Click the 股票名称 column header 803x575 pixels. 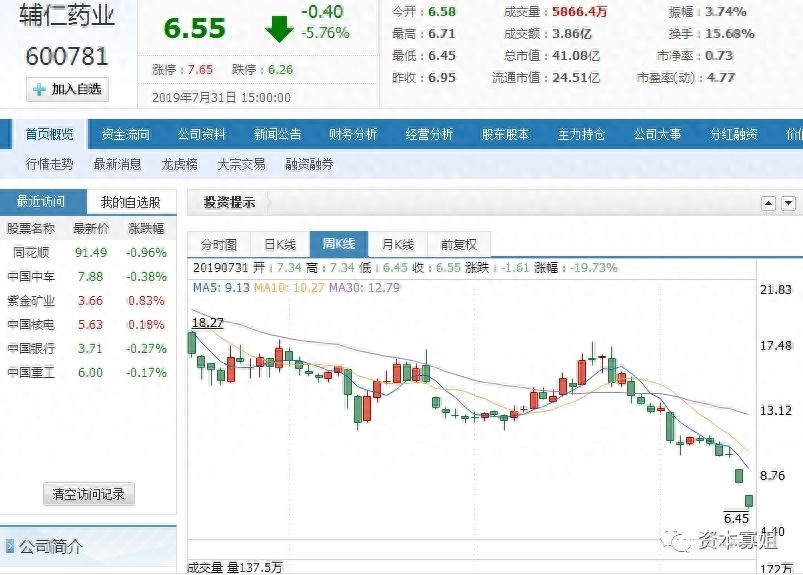(31, 228)
